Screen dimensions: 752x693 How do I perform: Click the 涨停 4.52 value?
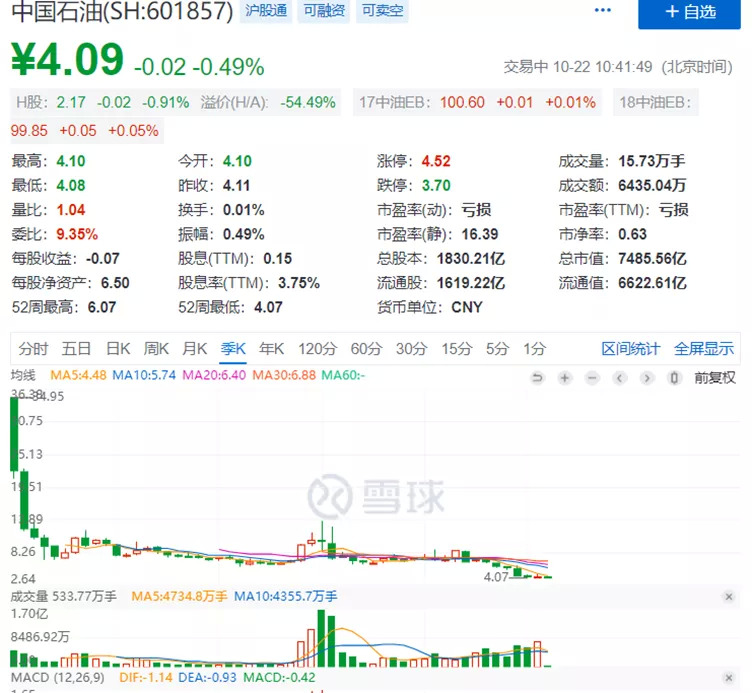click(436, 161)
